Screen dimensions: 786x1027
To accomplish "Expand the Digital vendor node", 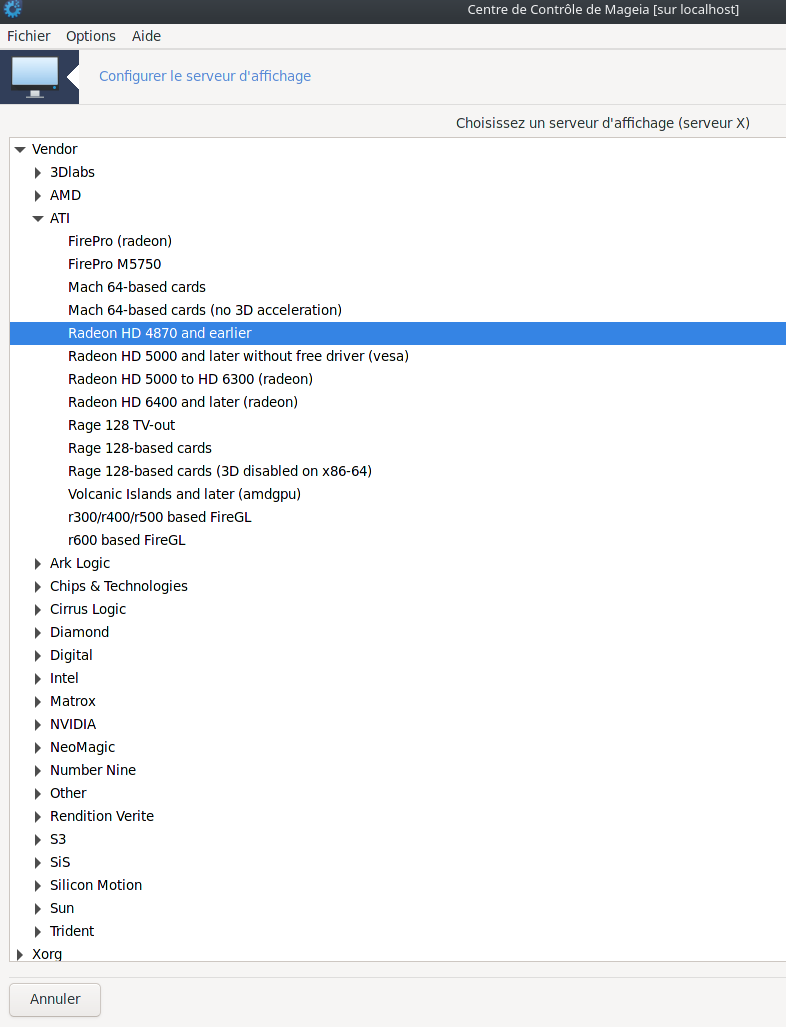I will coord(37,655).
